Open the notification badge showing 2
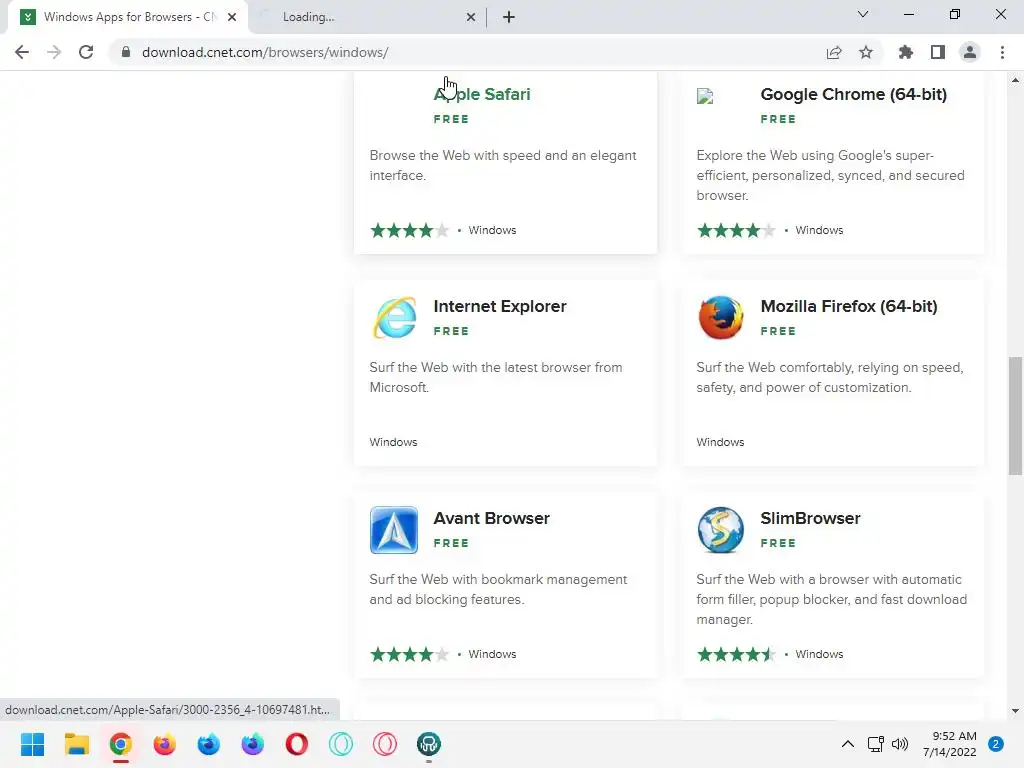 [x=996, y=744]
